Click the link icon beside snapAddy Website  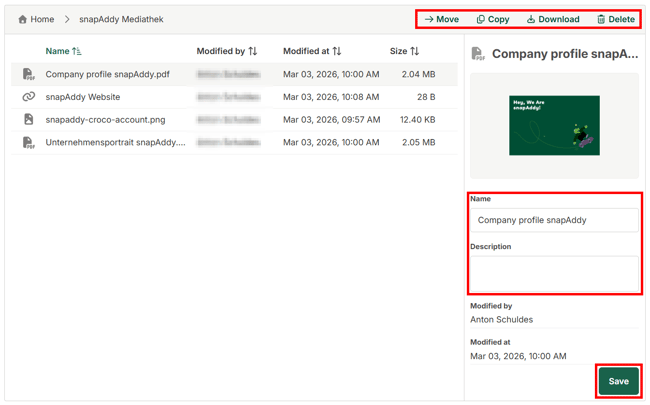coord(29,97)
